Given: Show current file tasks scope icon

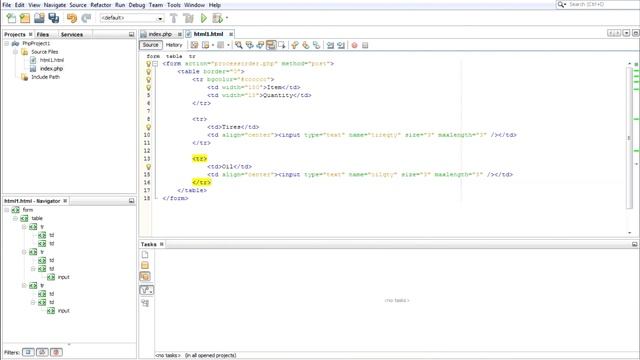Looking at the screenshot, I should (145, 255).
